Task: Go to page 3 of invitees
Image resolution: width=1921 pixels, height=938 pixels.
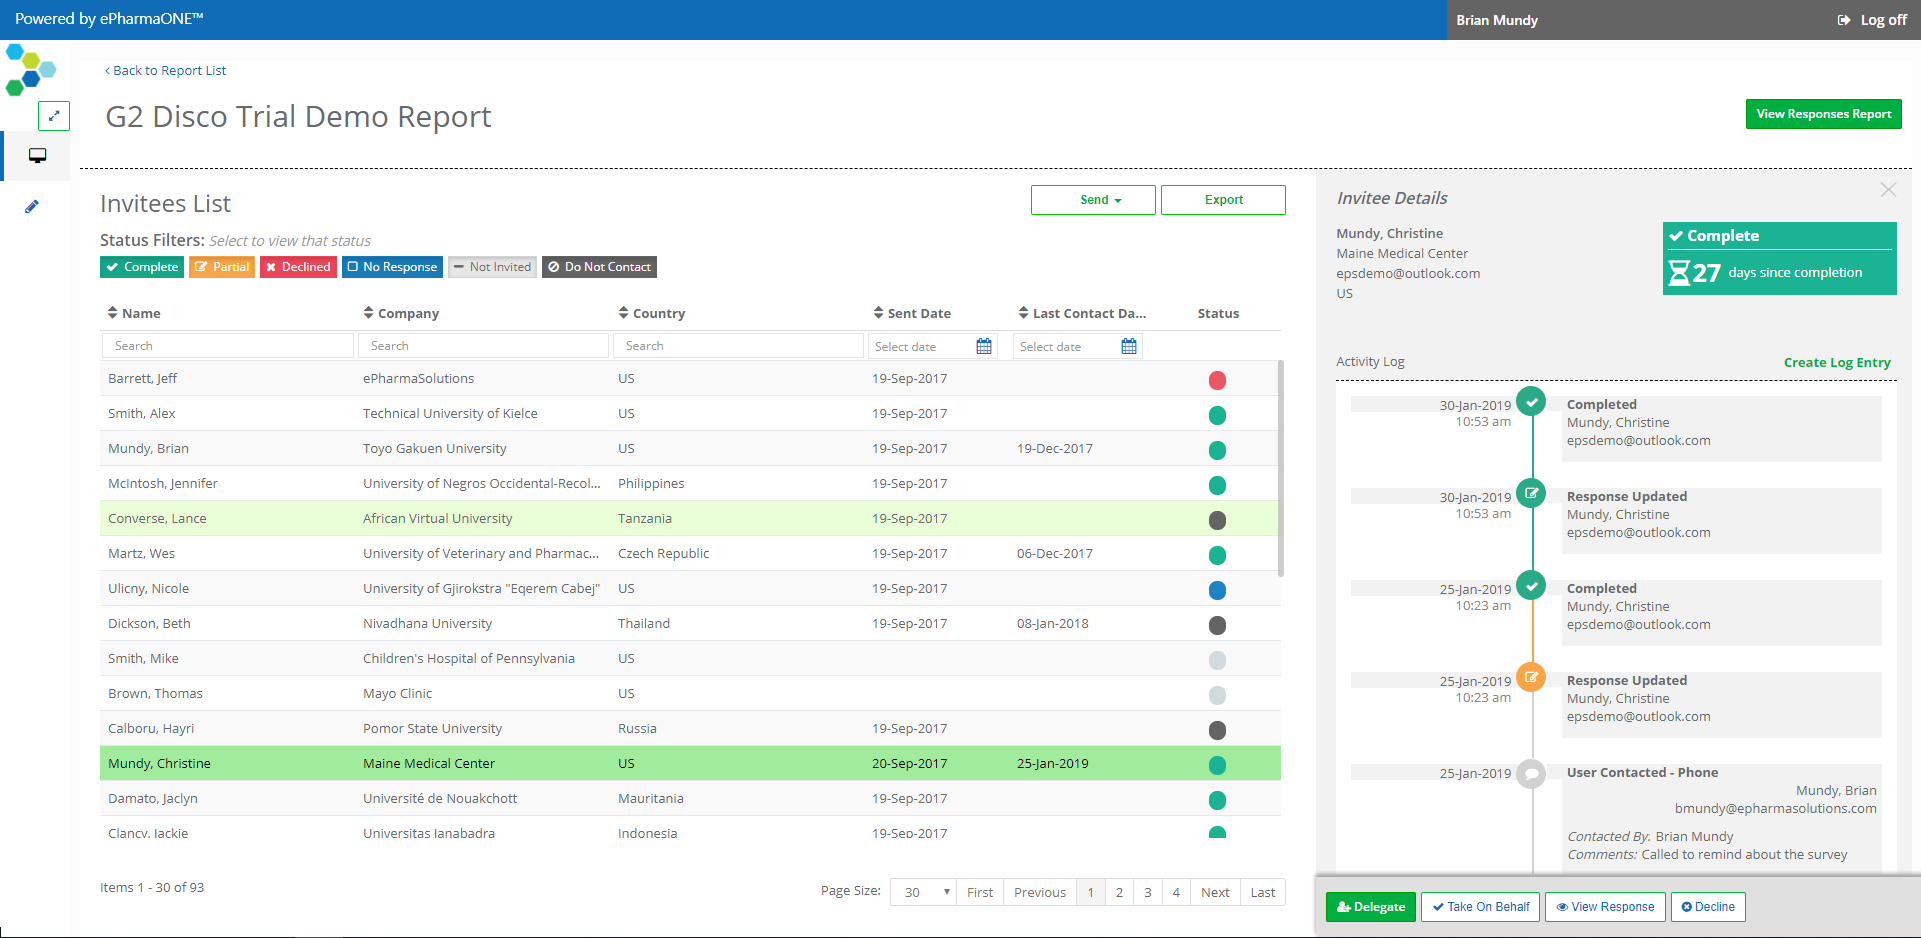Action: coord(1148,892)
